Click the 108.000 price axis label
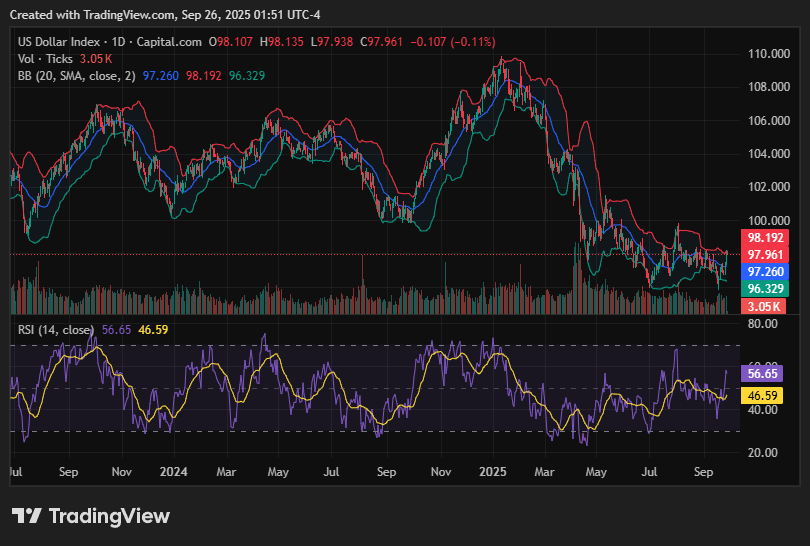The image size is (810, 546). (x=769, y=87)
